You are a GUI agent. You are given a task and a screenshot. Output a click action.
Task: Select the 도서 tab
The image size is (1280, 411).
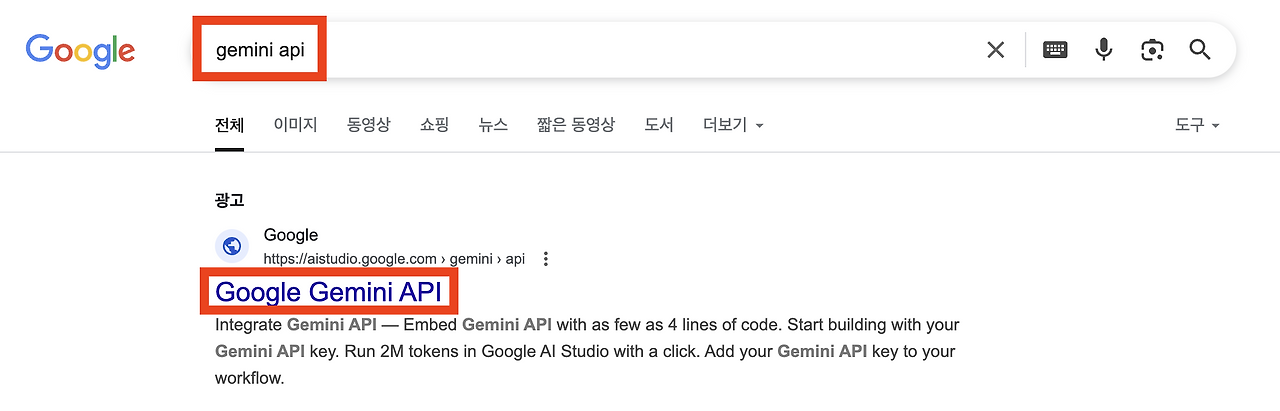coord(659,125)
